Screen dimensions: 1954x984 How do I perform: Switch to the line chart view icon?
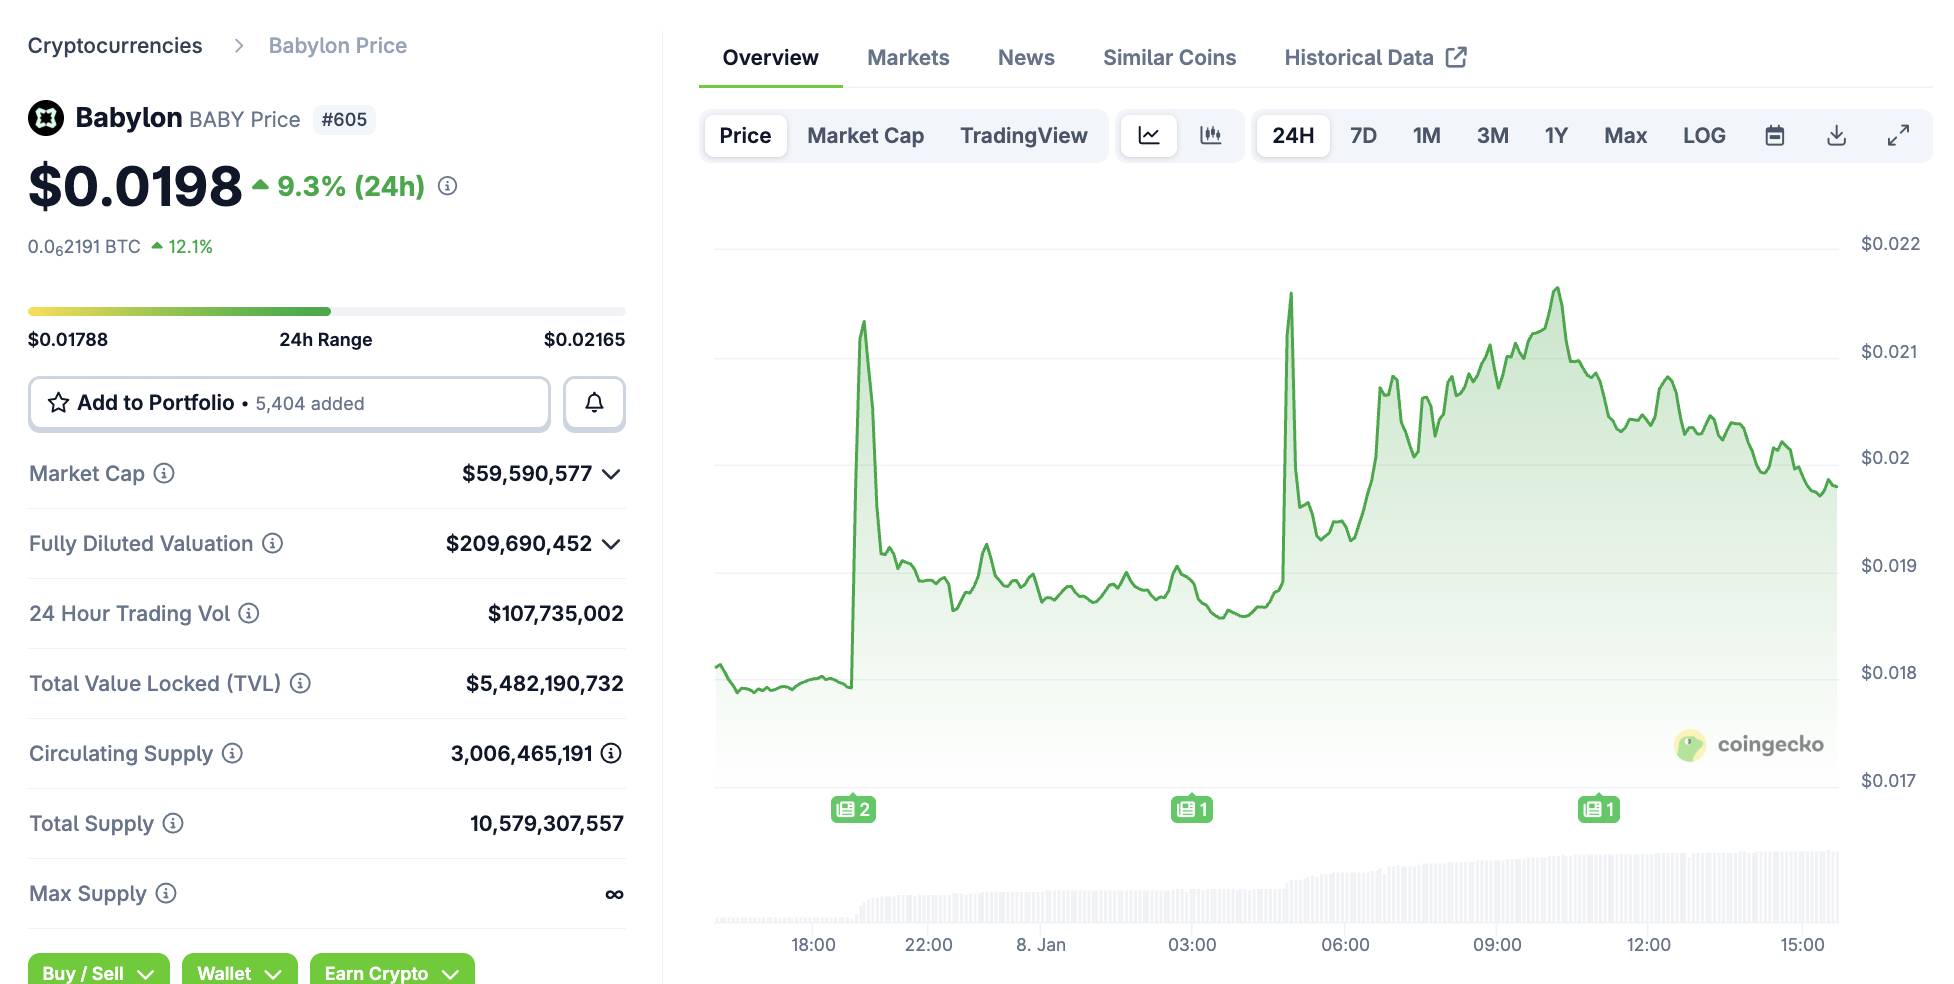1149,136
